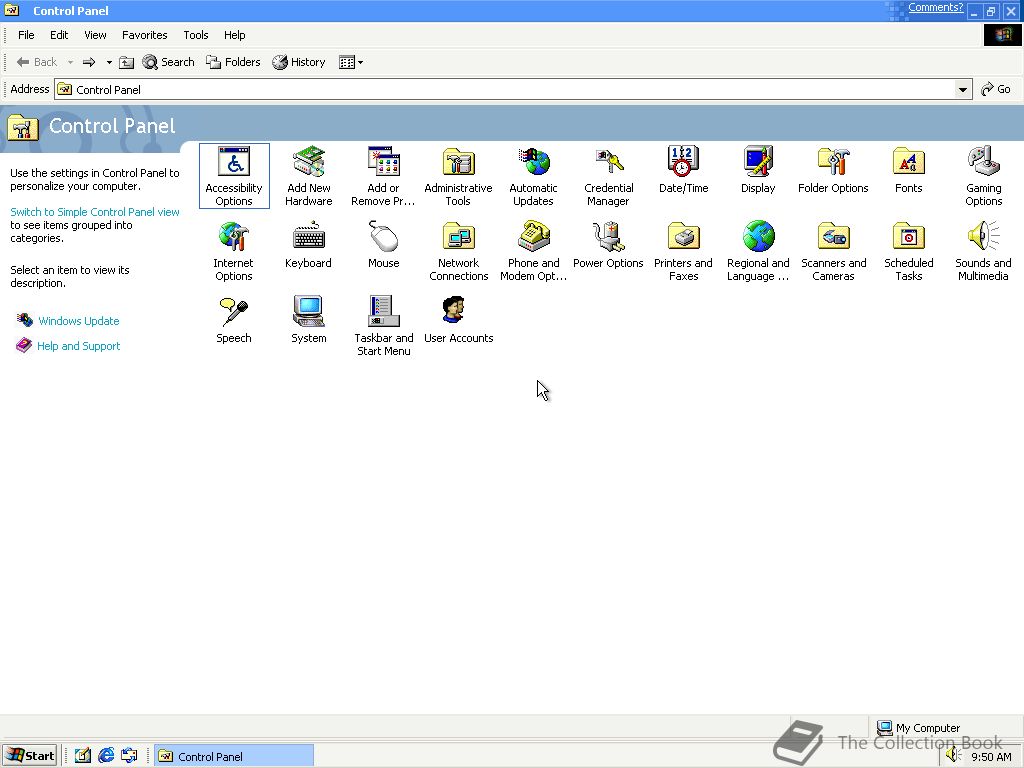Open the Favorites menu
This screenshot has height=768, width=1024.
click(x=144, y=35)
